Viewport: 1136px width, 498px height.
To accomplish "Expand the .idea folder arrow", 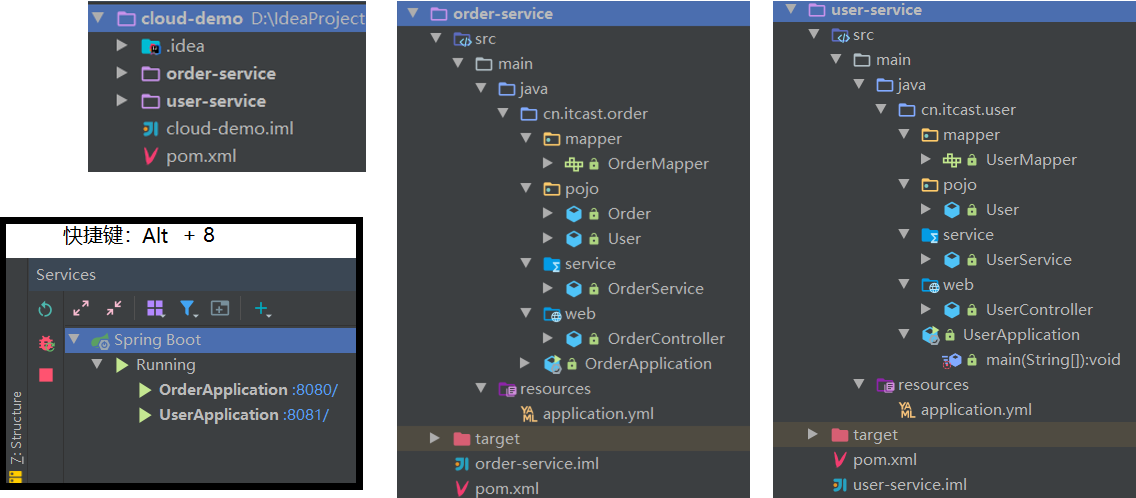I will (122, 46).
